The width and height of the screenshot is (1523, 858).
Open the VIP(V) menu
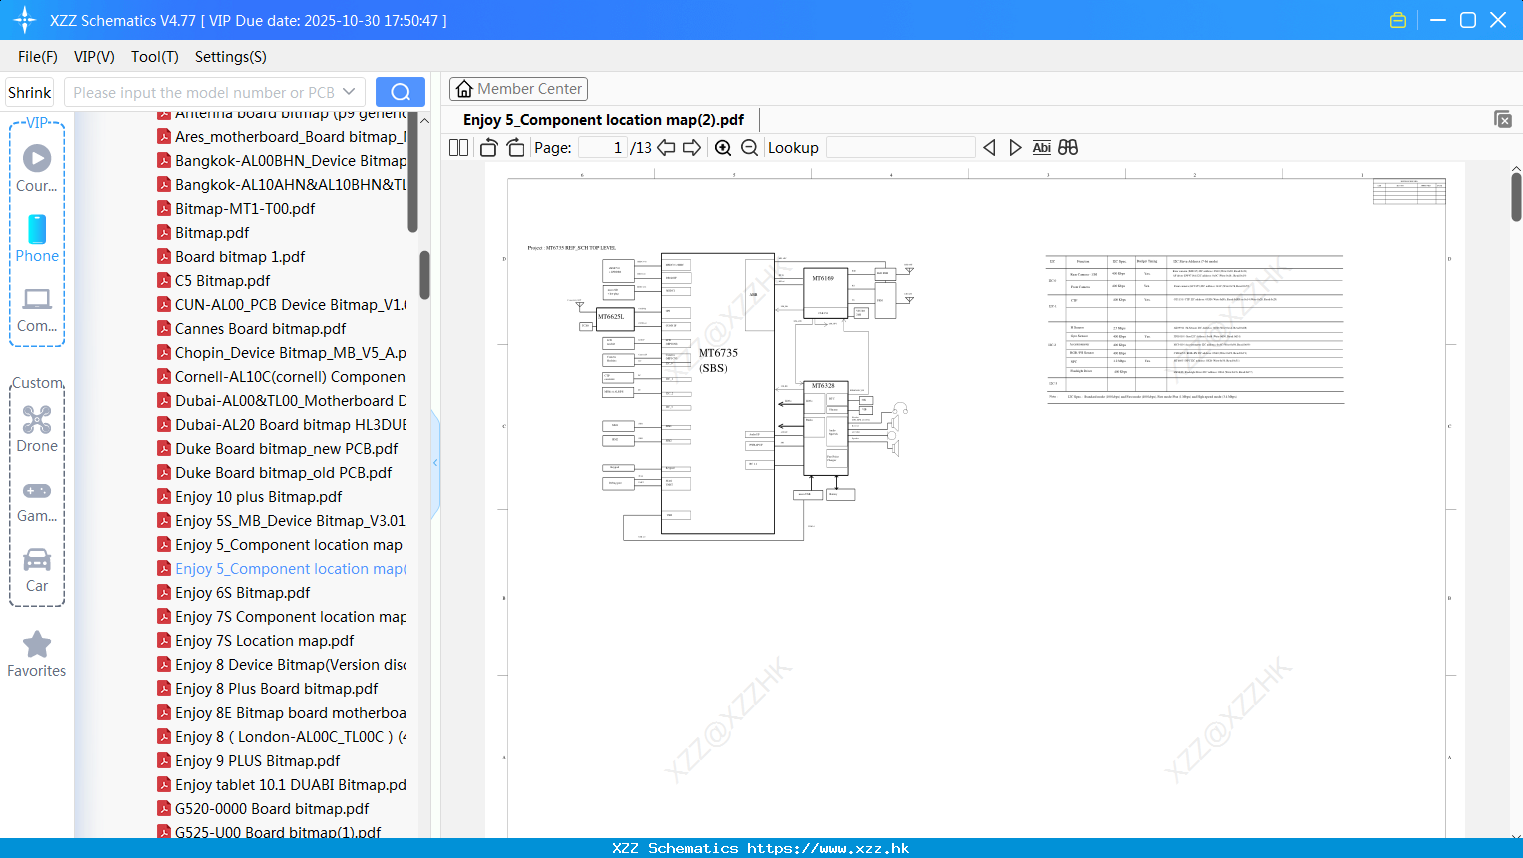click(94, 57)
